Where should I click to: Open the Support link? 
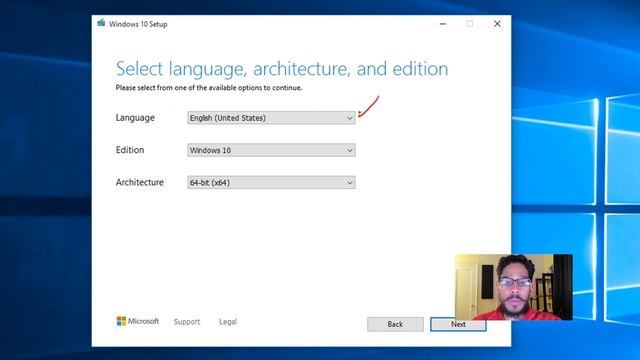click(187, 322)
